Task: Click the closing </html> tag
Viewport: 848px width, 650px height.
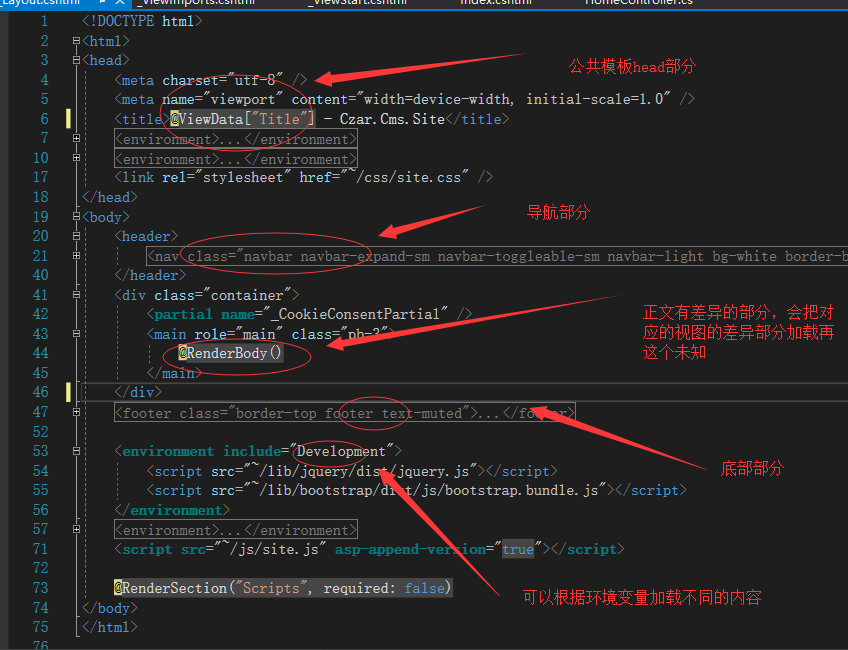Action: pyautogui.click(x=110, y=627)
